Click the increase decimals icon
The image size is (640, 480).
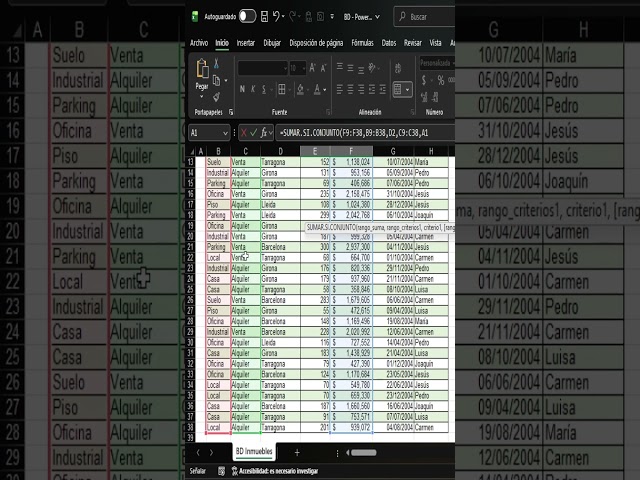pyautogui.click(x=424, y=97)
